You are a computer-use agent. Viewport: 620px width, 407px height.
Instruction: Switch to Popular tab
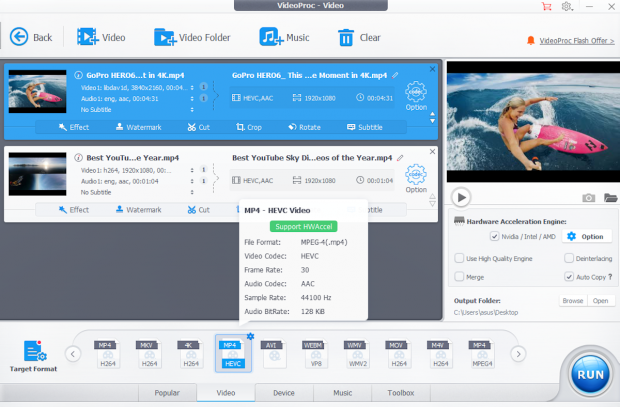[167, 393]
